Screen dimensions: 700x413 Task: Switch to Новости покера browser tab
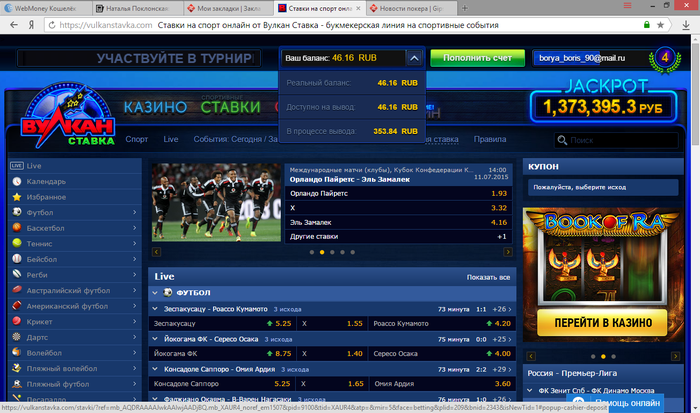411,8
